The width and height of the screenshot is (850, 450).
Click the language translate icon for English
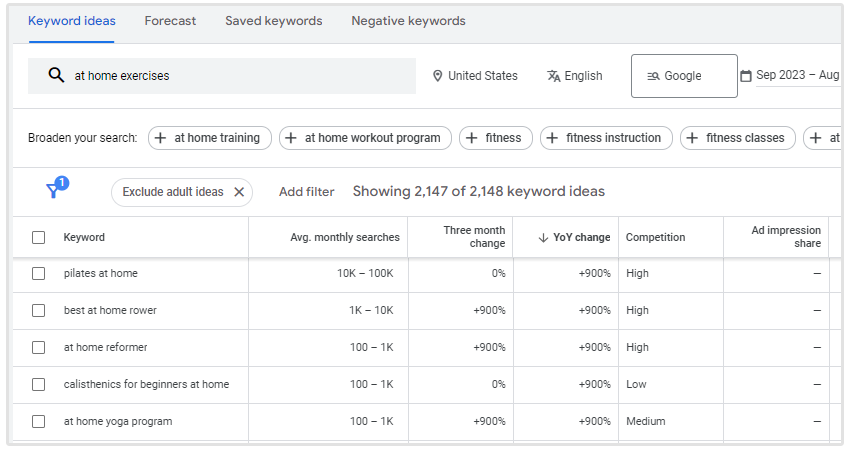pos(554,76)
